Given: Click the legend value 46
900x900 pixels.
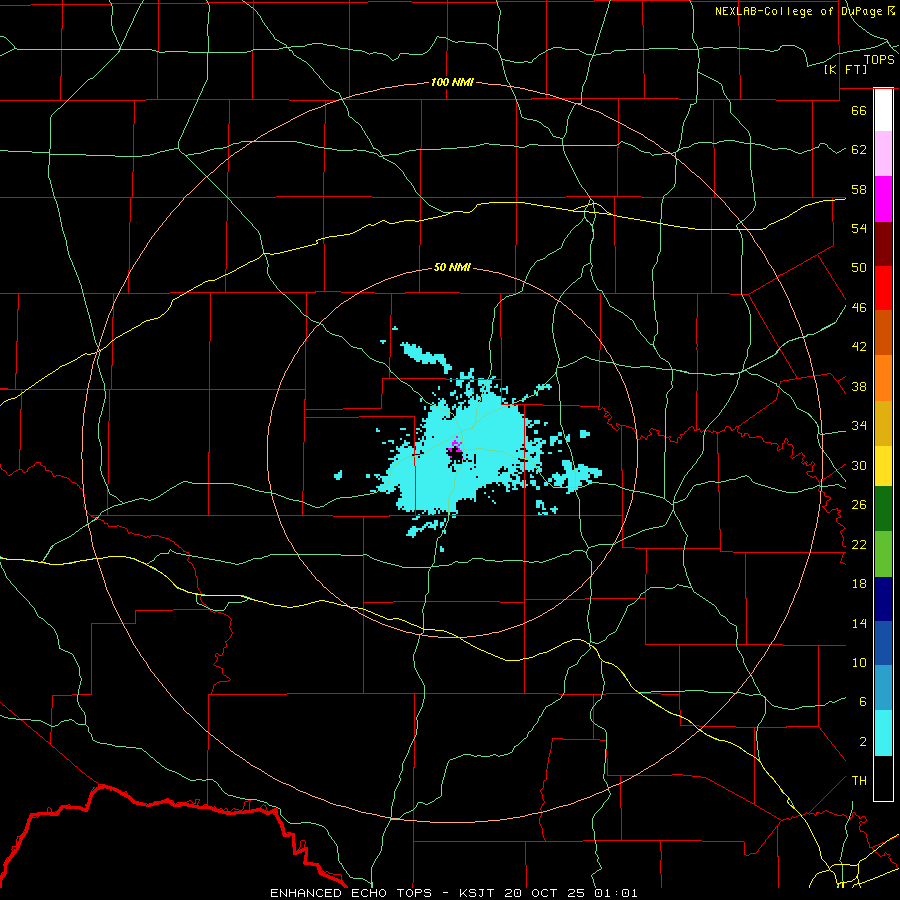Looking at the screenshot, I should tap(859, 308).
